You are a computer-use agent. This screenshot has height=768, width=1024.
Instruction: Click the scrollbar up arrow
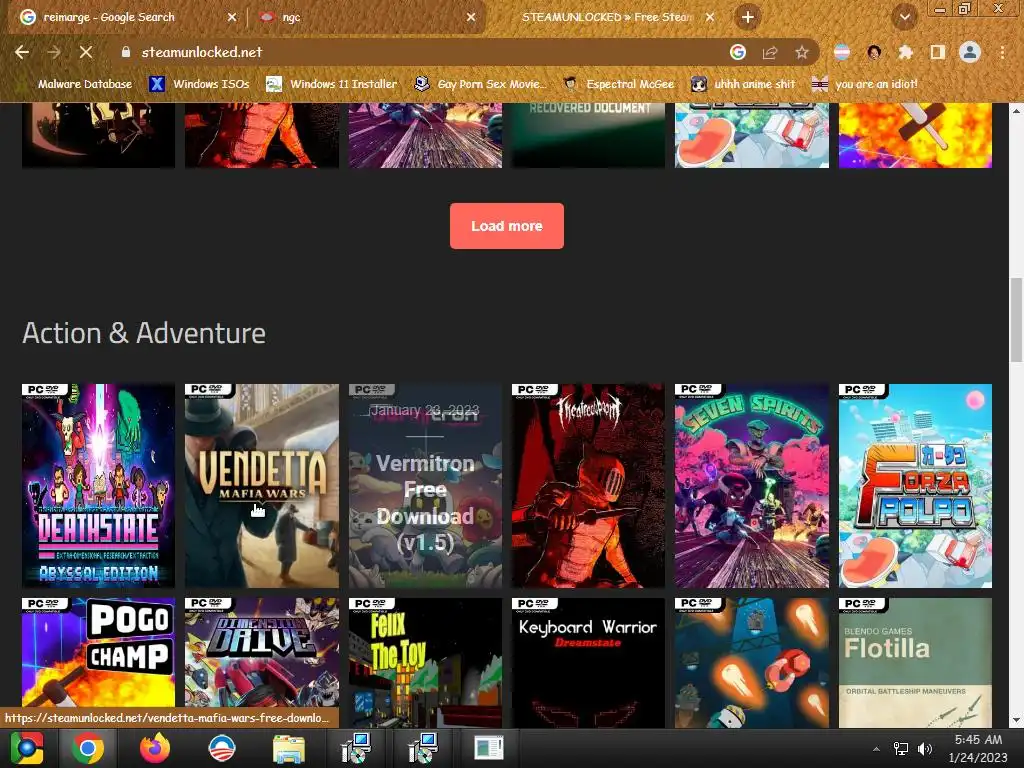pos(1016,110)
